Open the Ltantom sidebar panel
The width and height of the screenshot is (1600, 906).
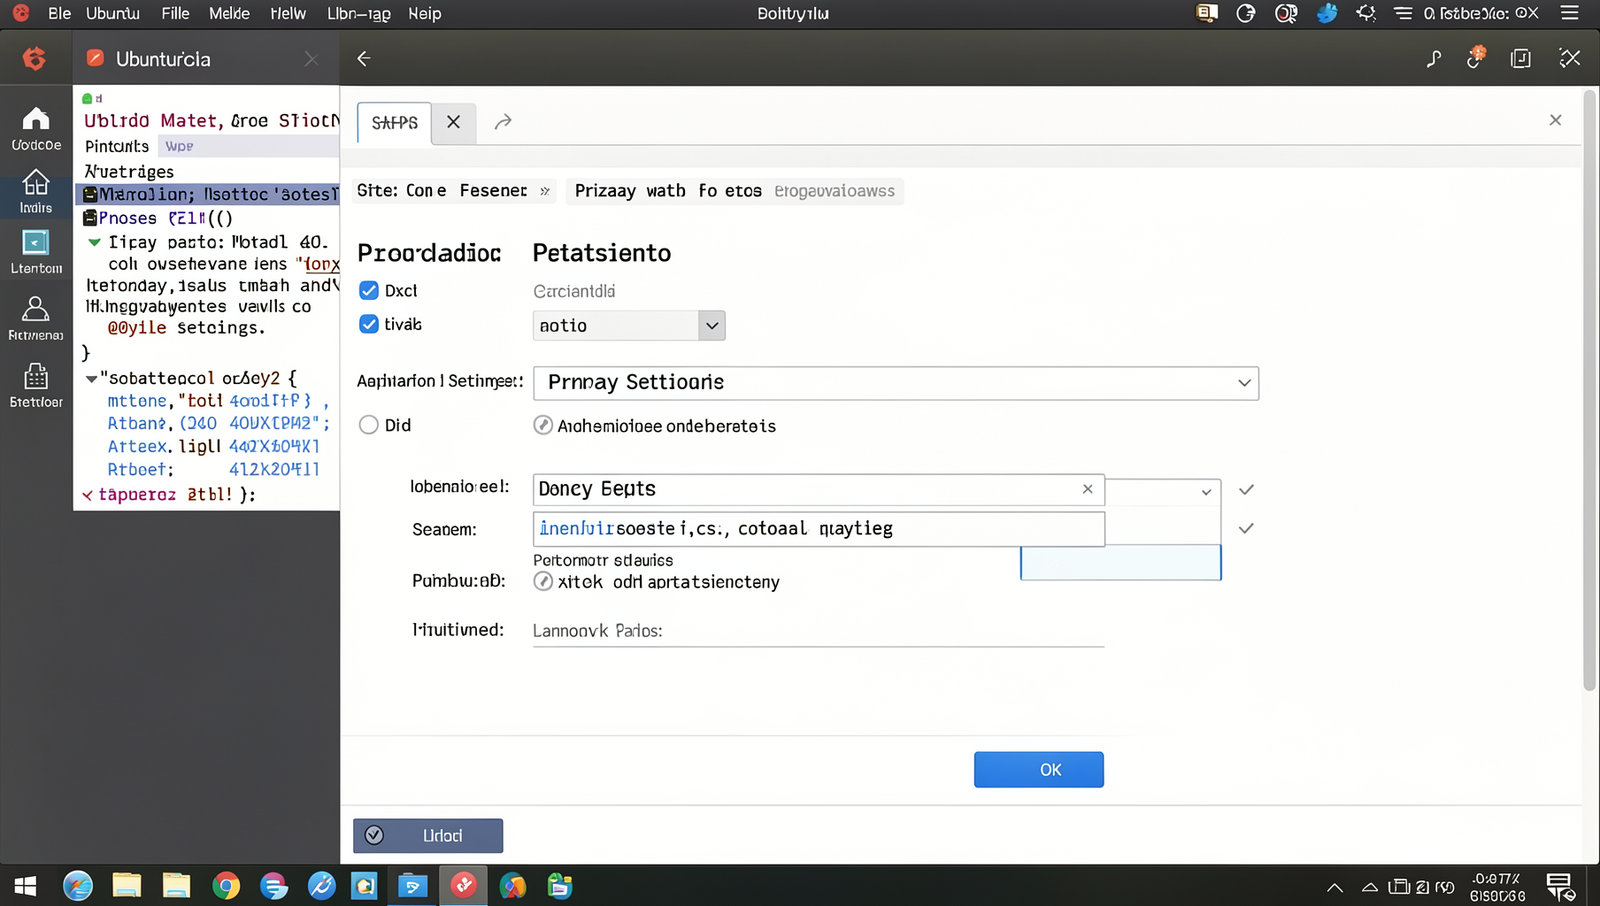click(36, 253)
